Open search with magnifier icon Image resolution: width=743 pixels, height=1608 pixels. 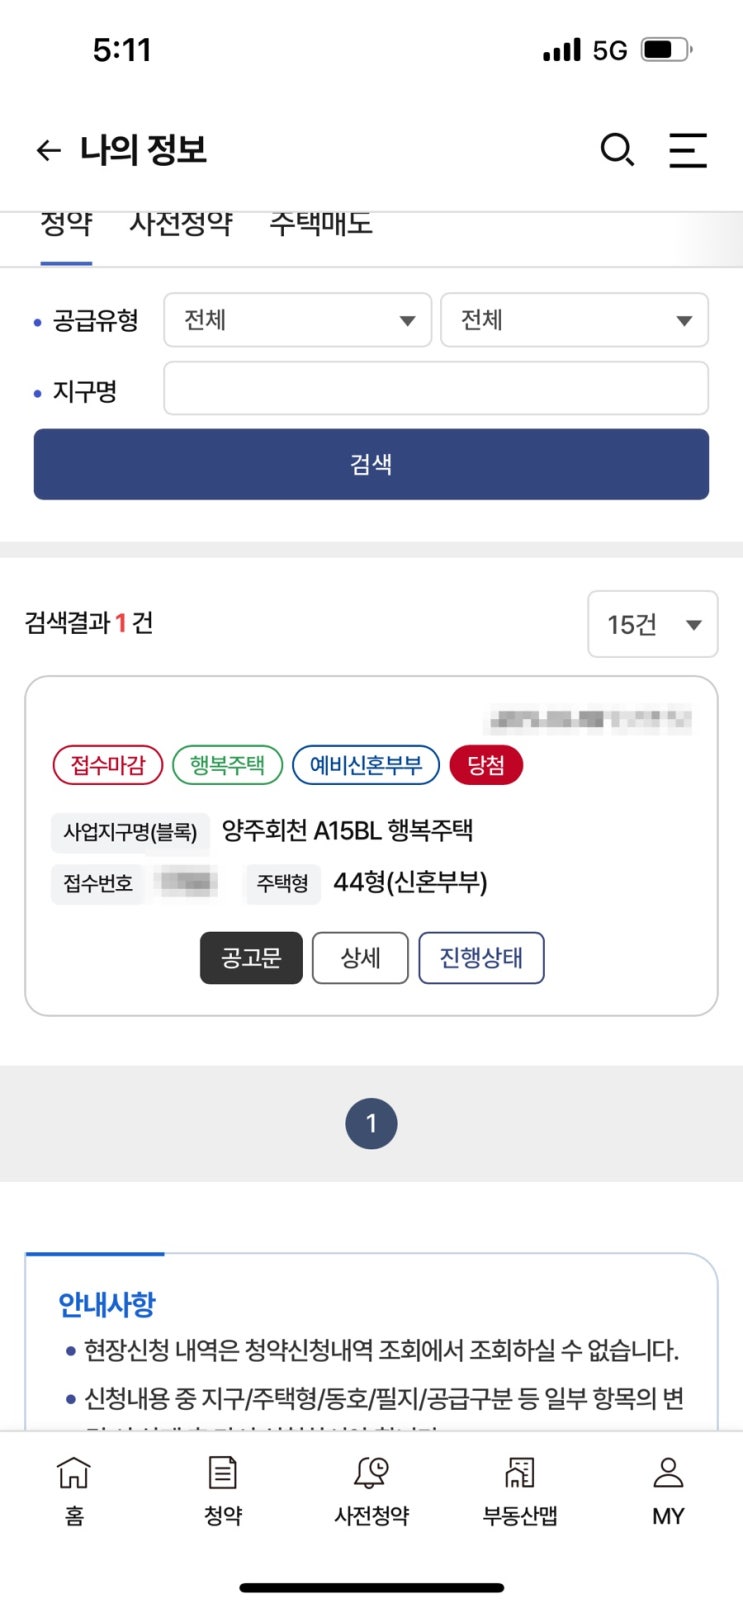point(617,150)
